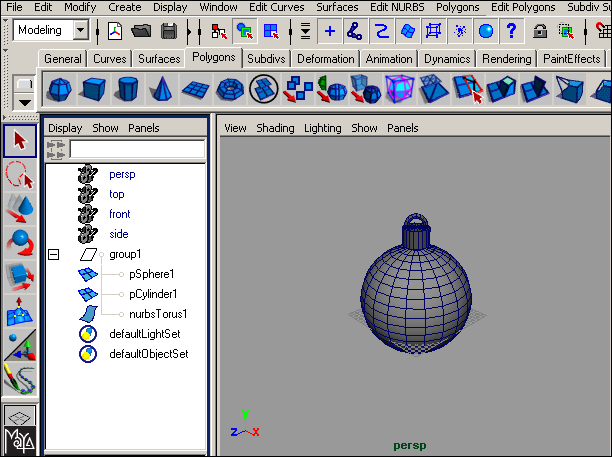Image resolution: width=612 pixels, height=457 pixels.
Task: Switch to the Deformation shelf tab
Action: tap(326, 59)
